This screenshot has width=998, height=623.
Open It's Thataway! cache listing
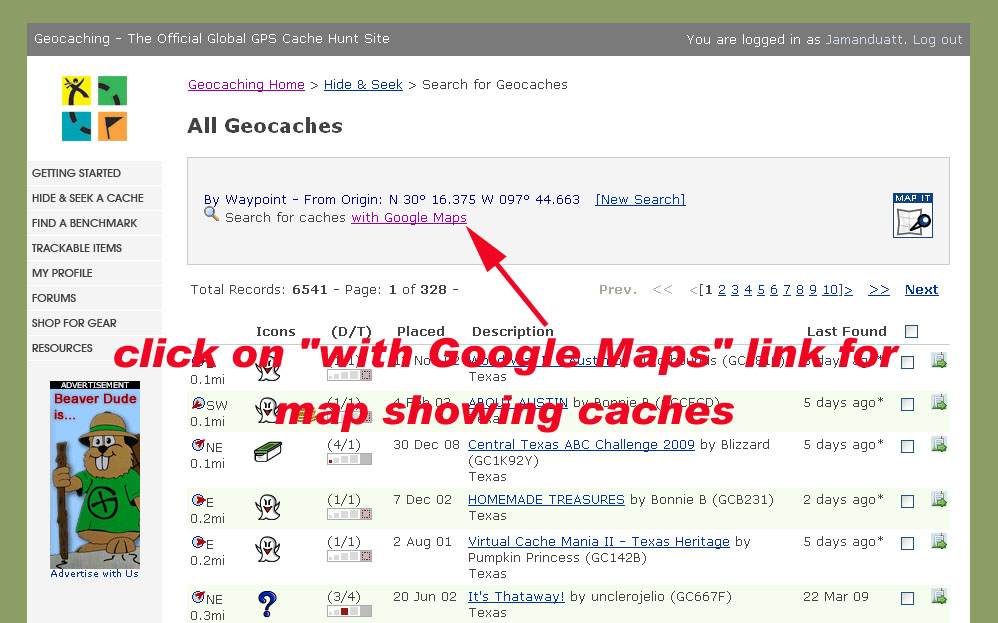(516, 596)
